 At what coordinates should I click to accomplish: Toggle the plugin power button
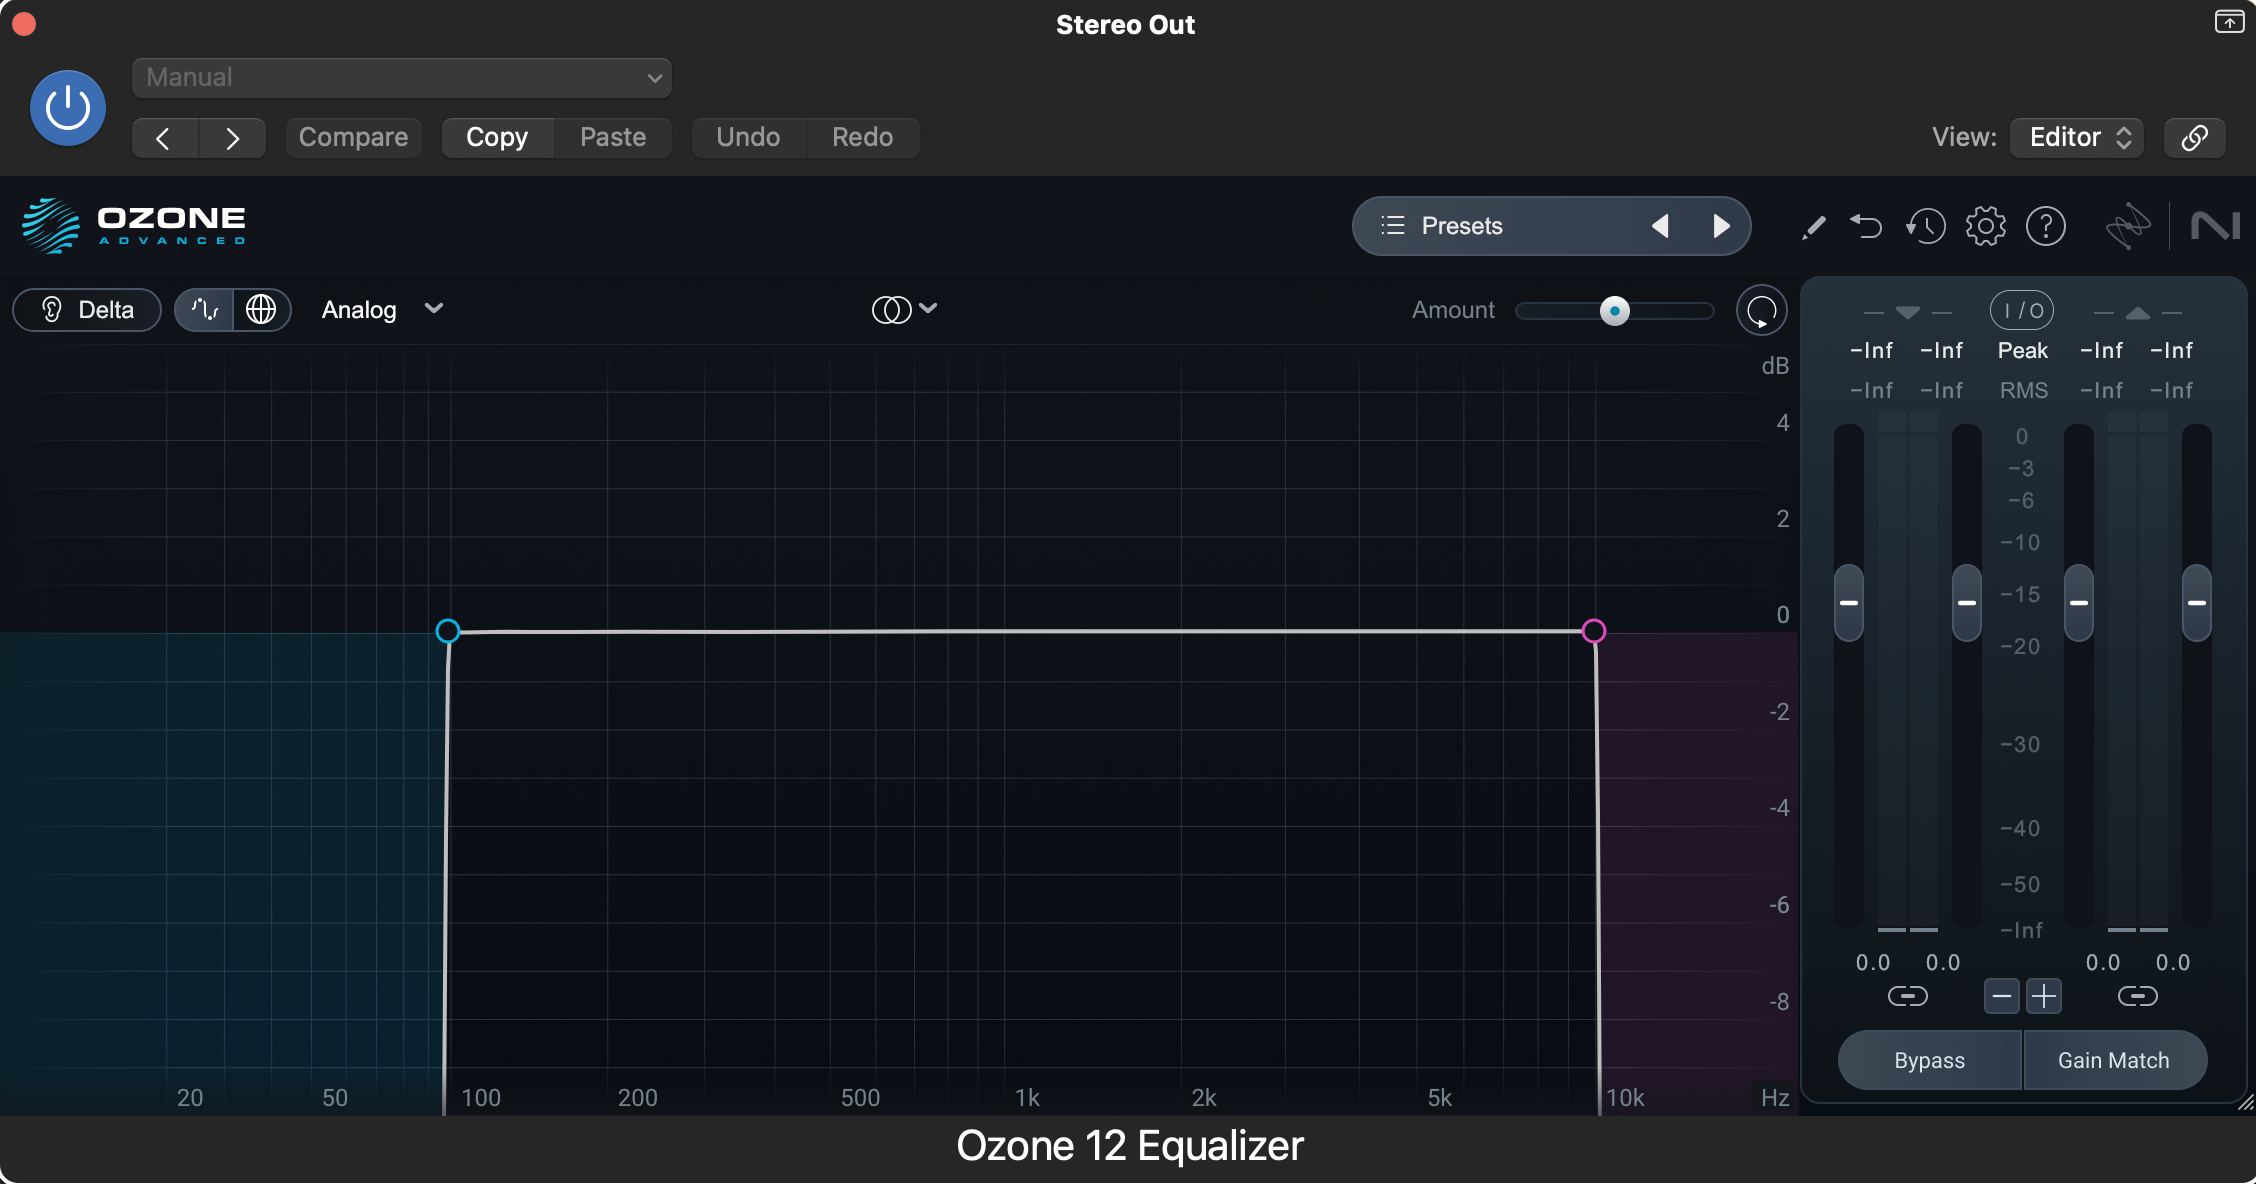68,108
